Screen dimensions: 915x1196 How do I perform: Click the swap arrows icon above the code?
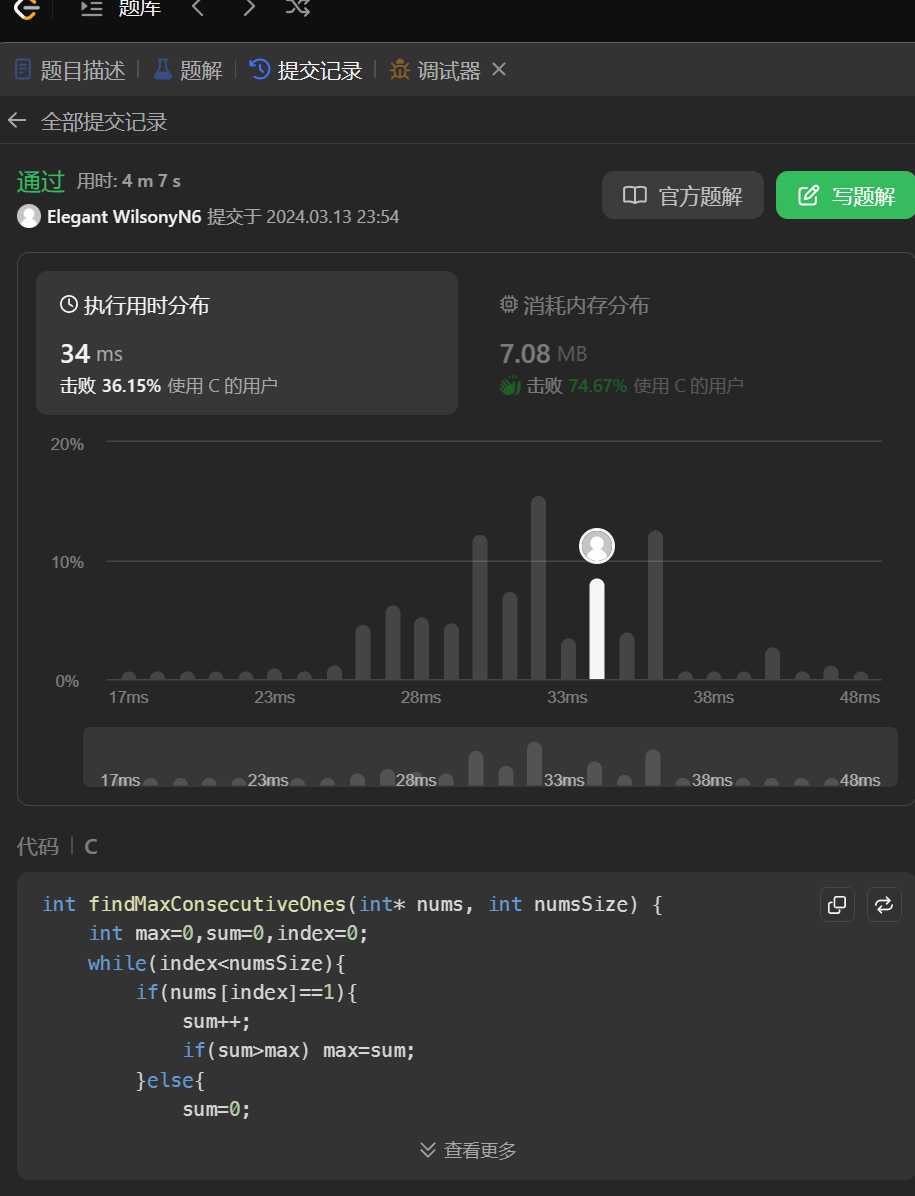(884, 905)
